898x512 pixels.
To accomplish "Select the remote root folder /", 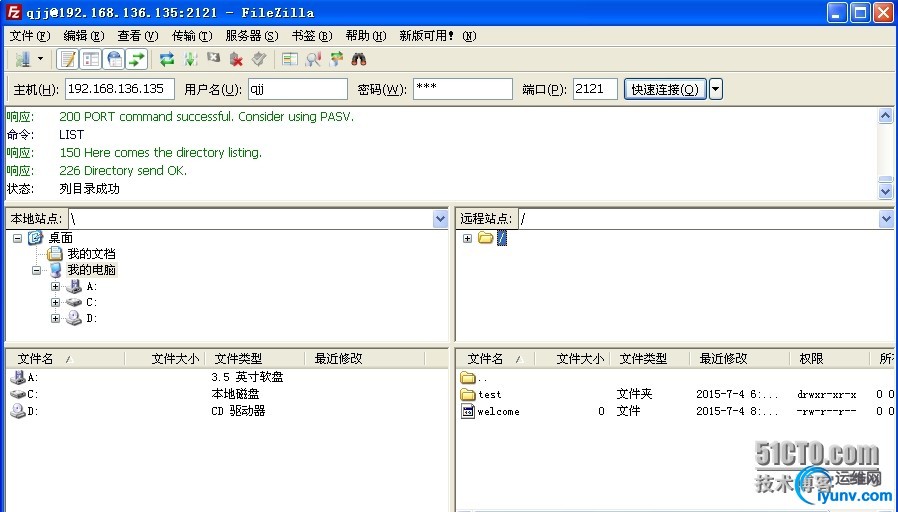I will [x=502, y=238].
